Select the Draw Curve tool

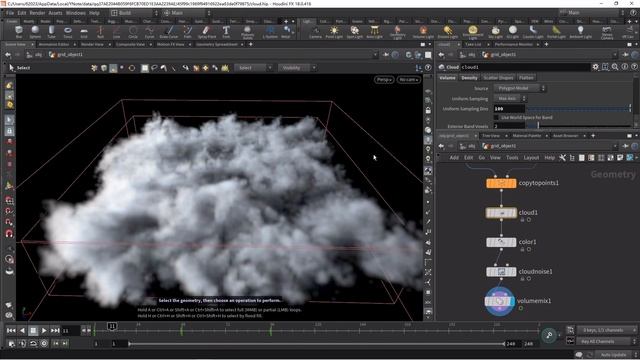[x=169, y=31]
